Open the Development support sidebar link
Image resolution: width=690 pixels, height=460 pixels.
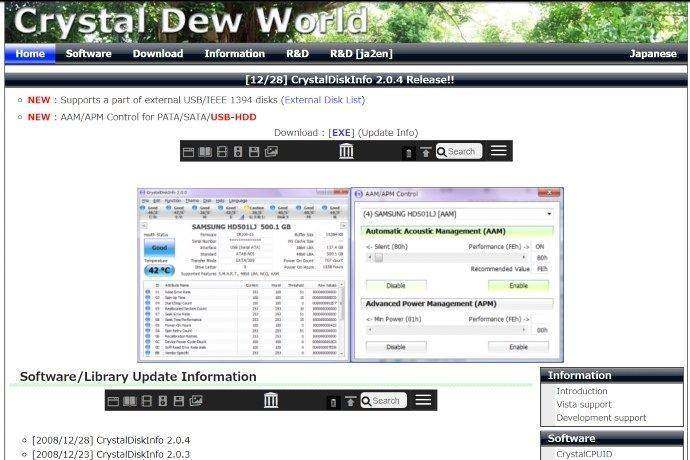click(601, 418)
